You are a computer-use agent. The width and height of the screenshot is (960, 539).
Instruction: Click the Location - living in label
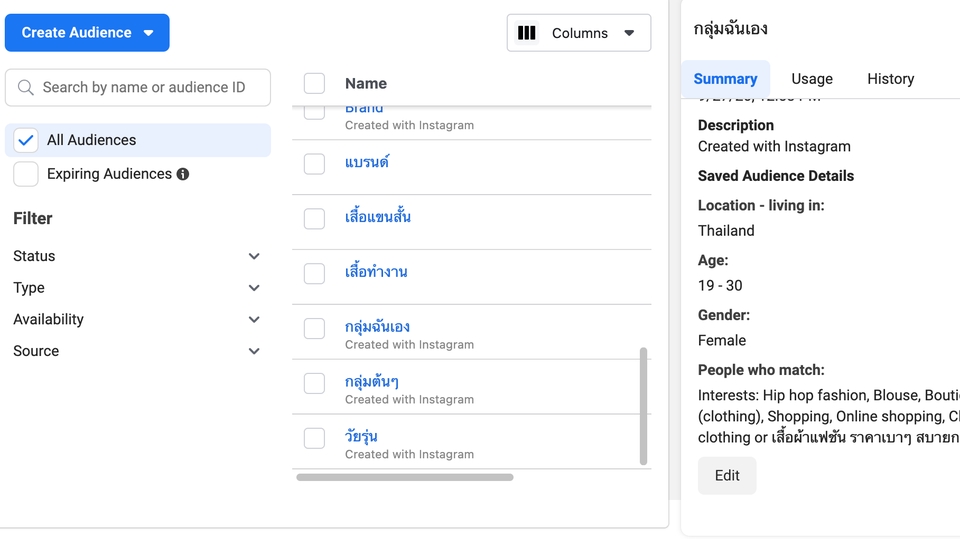pyautogui.click(x=761, y=205)
